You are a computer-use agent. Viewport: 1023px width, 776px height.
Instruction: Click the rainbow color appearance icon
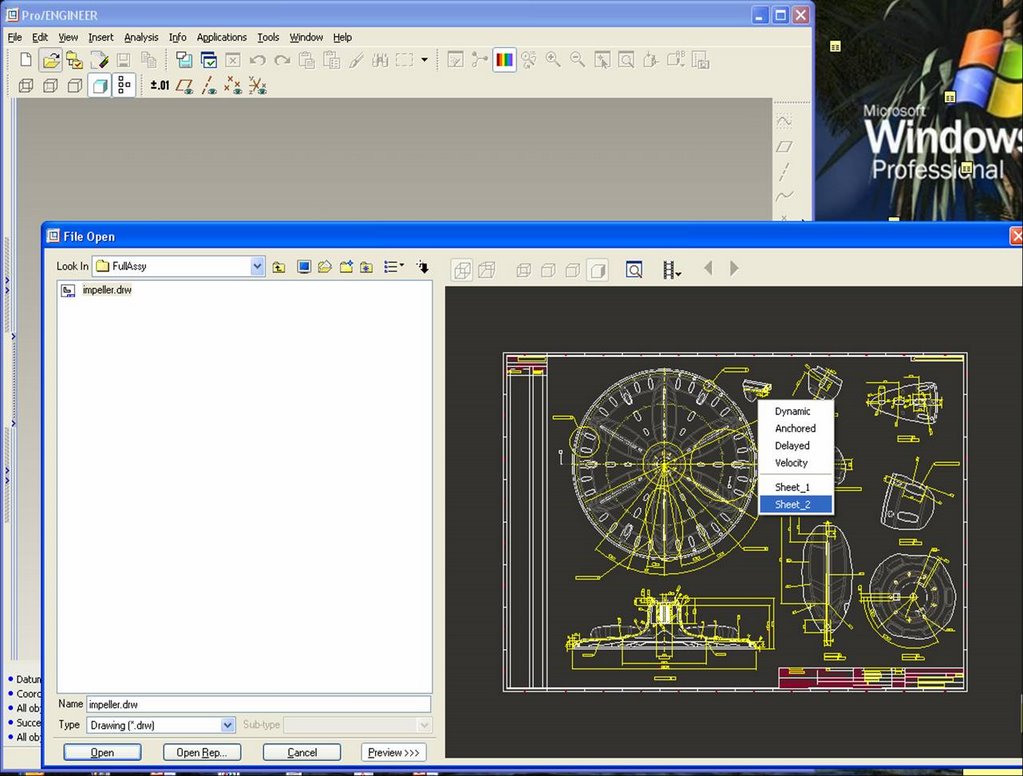pos(504,60)
